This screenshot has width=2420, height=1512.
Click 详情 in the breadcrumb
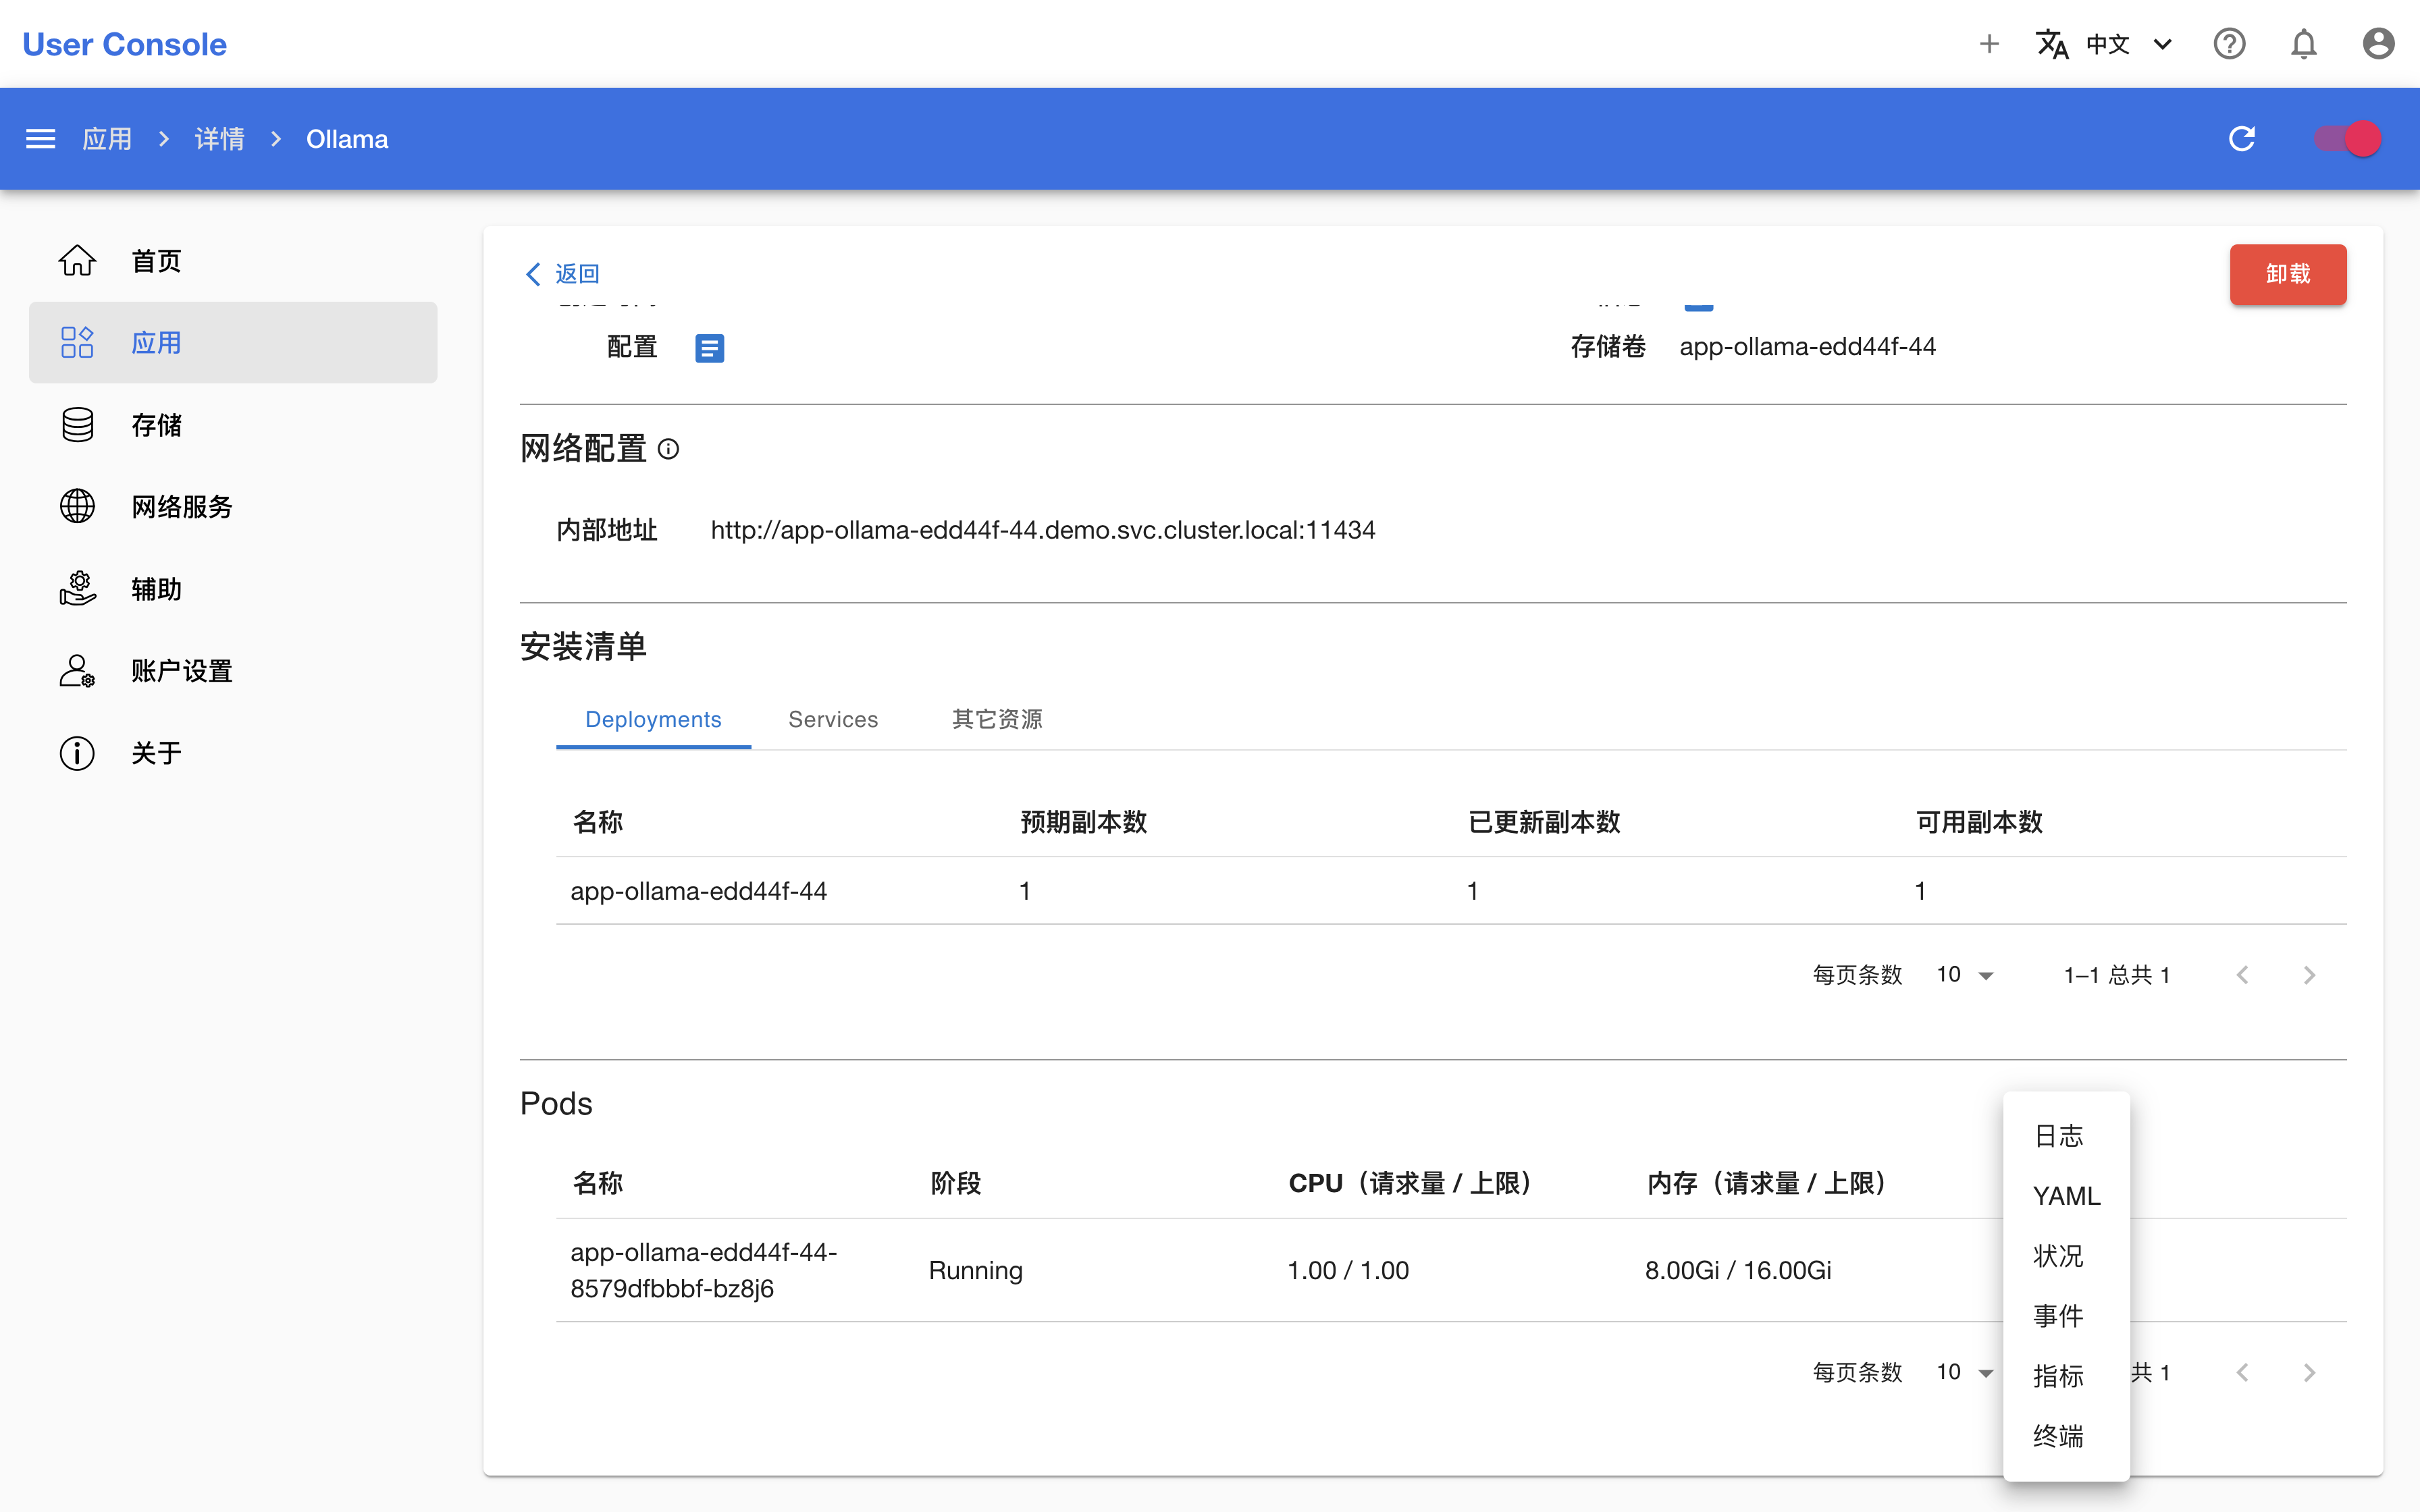(x=219, y=139)
